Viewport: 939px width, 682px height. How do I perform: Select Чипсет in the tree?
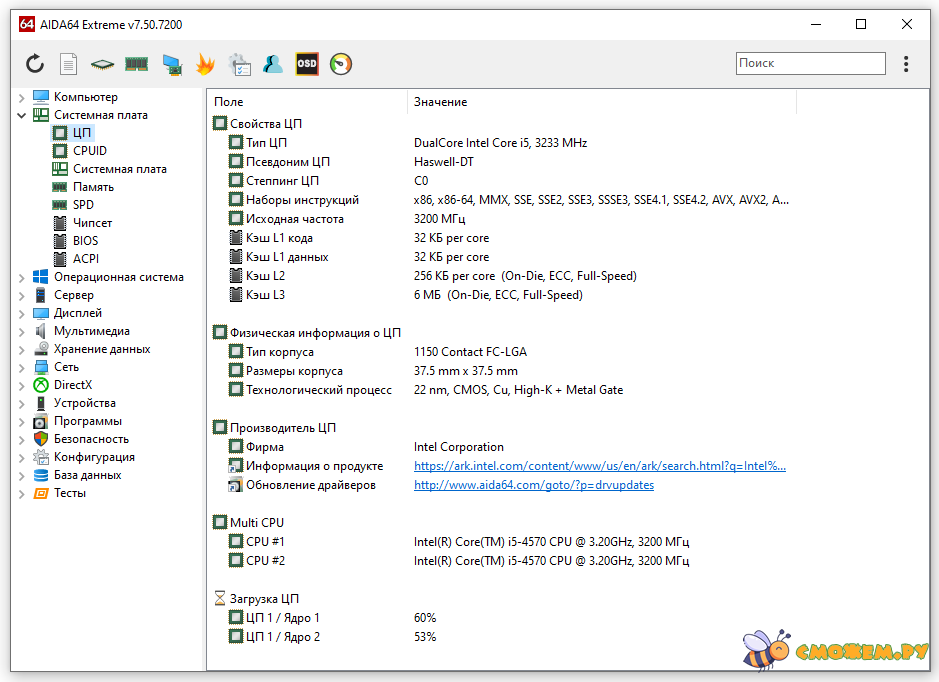[83, 223]
